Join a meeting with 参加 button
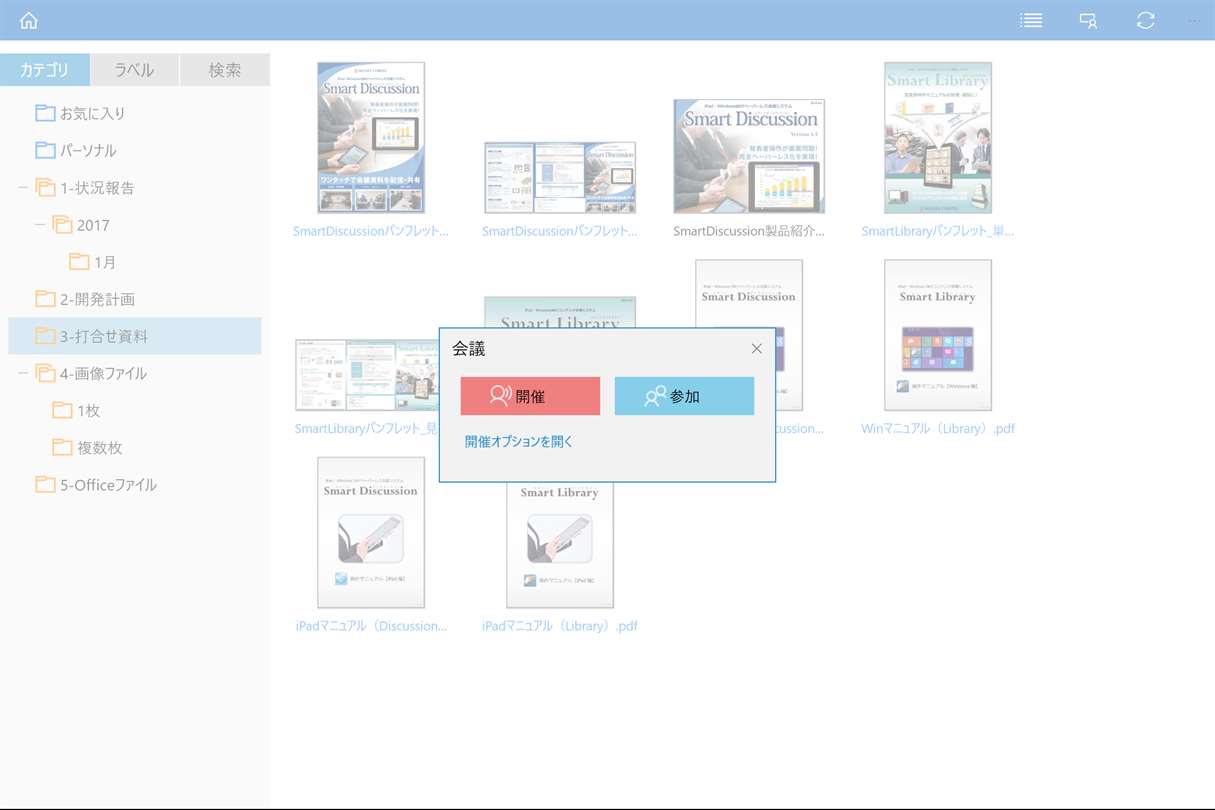Image resolution: width=1215 pixels, height=810 pixels. coord(684,396)
